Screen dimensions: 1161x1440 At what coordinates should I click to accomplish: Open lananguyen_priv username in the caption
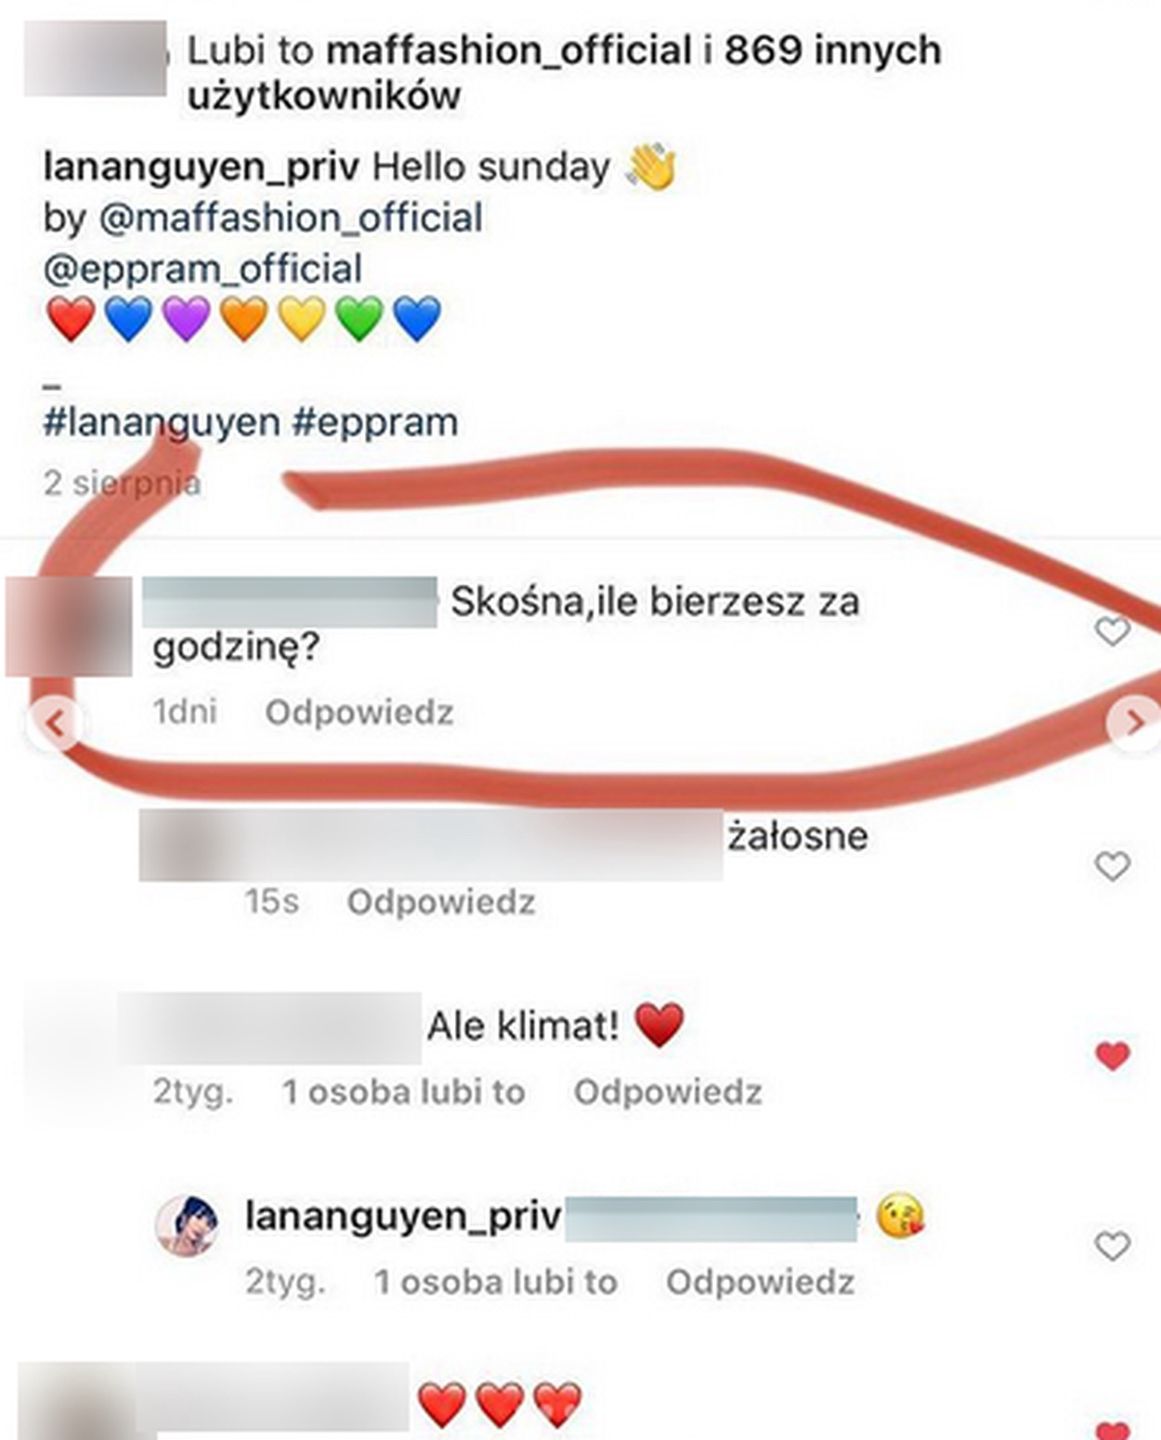[x=201, y=167]
